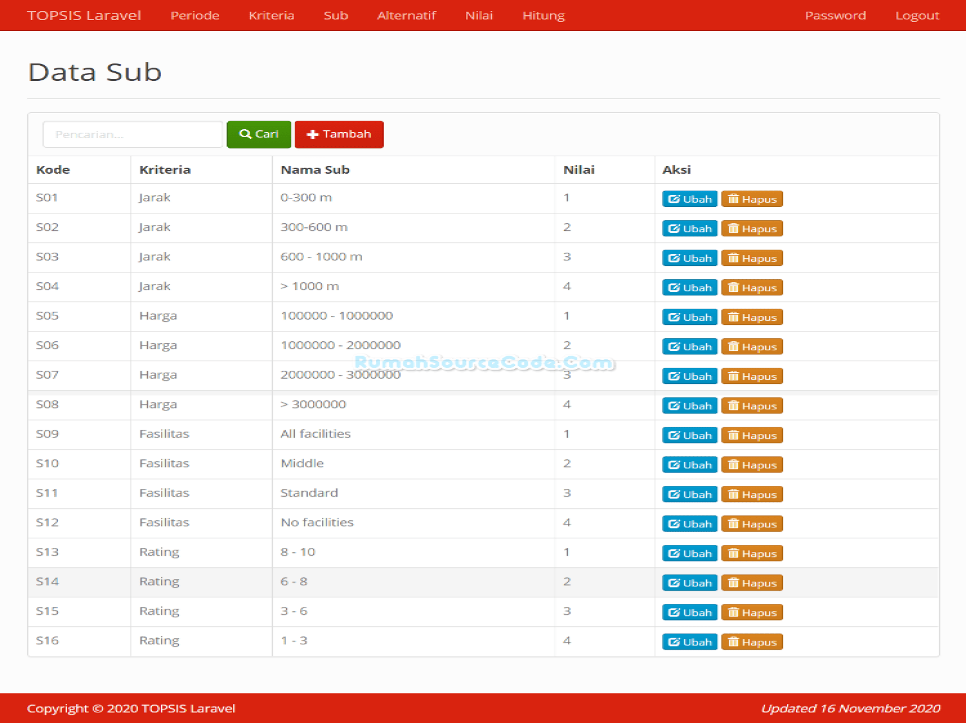Click Hapus for S09 All facilities

tap(752, 435)
